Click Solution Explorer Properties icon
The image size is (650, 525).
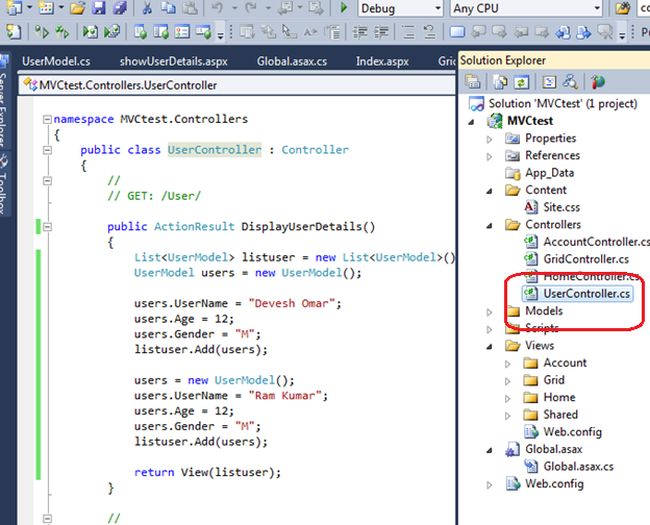[473, 82]
